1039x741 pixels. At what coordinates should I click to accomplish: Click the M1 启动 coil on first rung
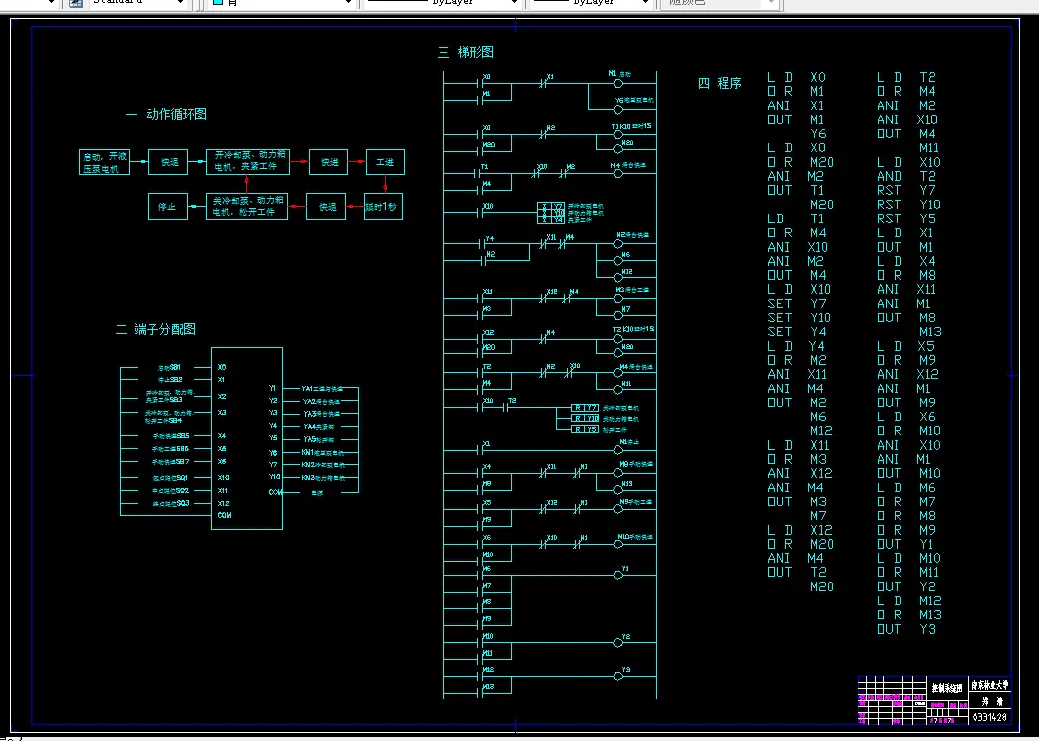click(618, 84)
